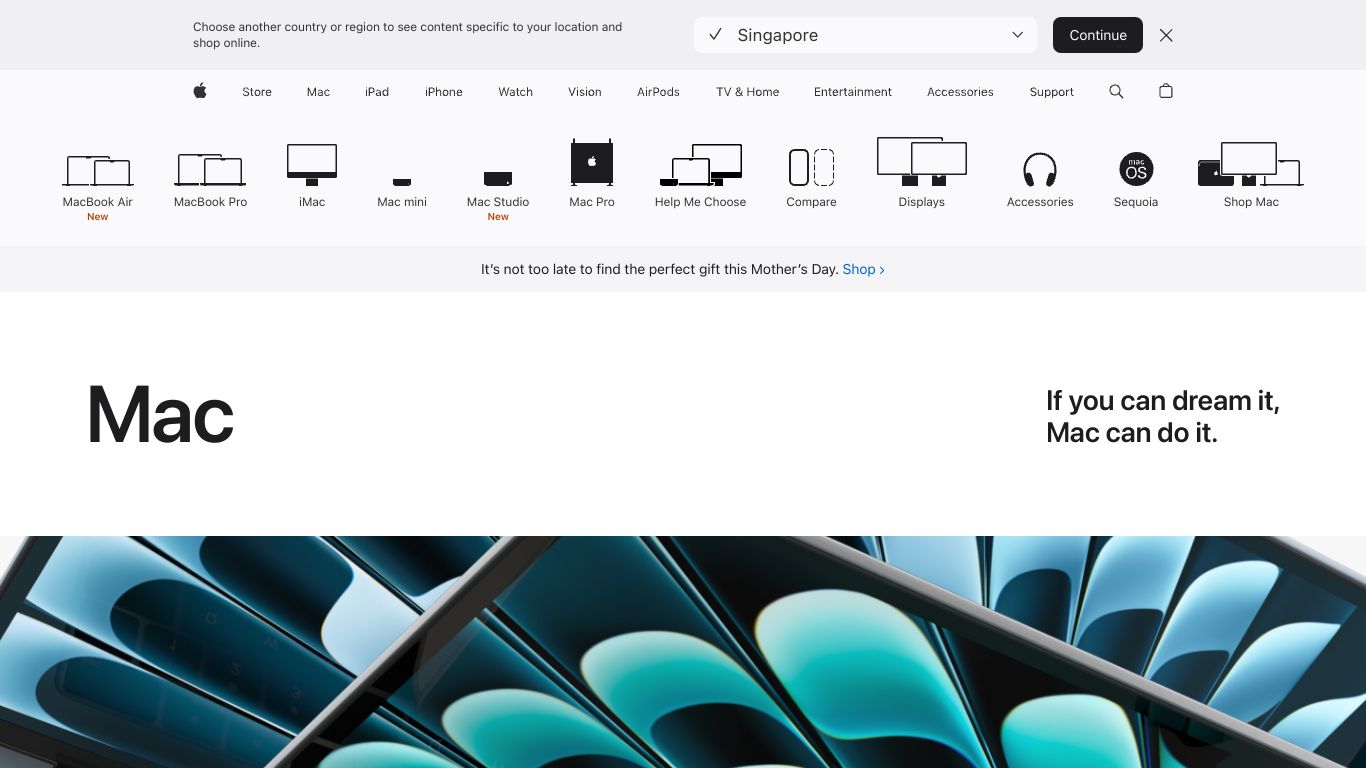Expand the Singapore country dropdown
Image resolution: width=1366 pixels, height=768 pixels.
(x=865, y=35)
